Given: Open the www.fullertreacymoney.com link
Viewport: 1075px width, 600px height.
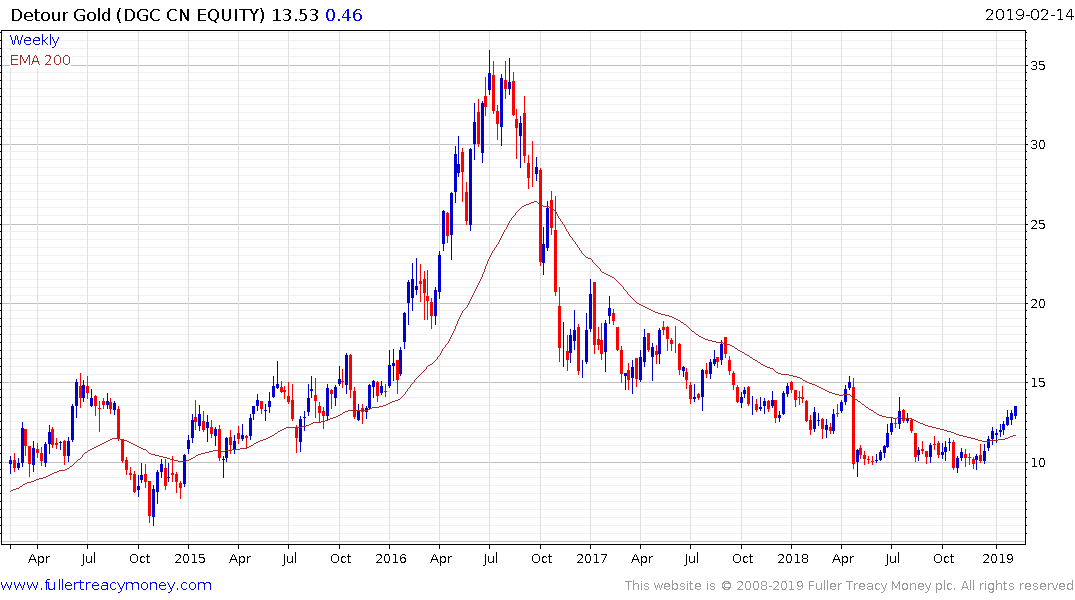Looking at the screenshot, I should pos(106,585).
